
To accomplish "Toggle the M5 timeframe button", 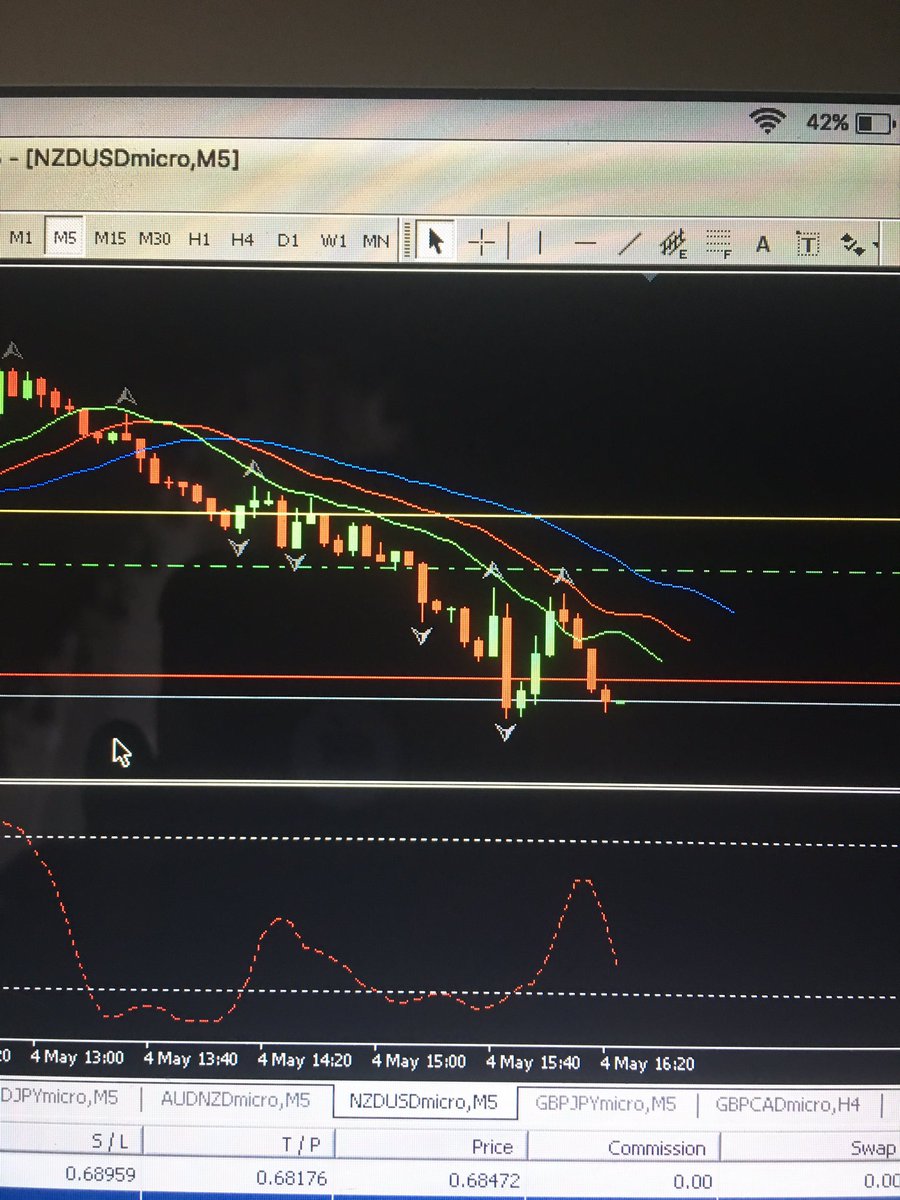I will click(x=65, y=239).
